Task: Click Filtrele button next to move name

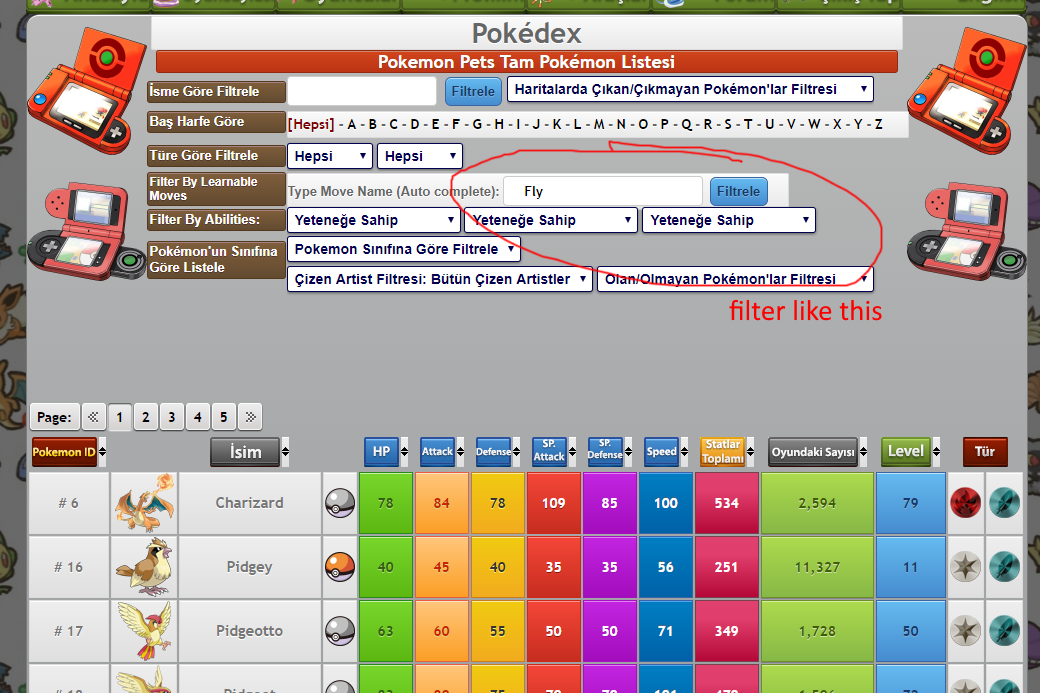Action: point(738,191)
